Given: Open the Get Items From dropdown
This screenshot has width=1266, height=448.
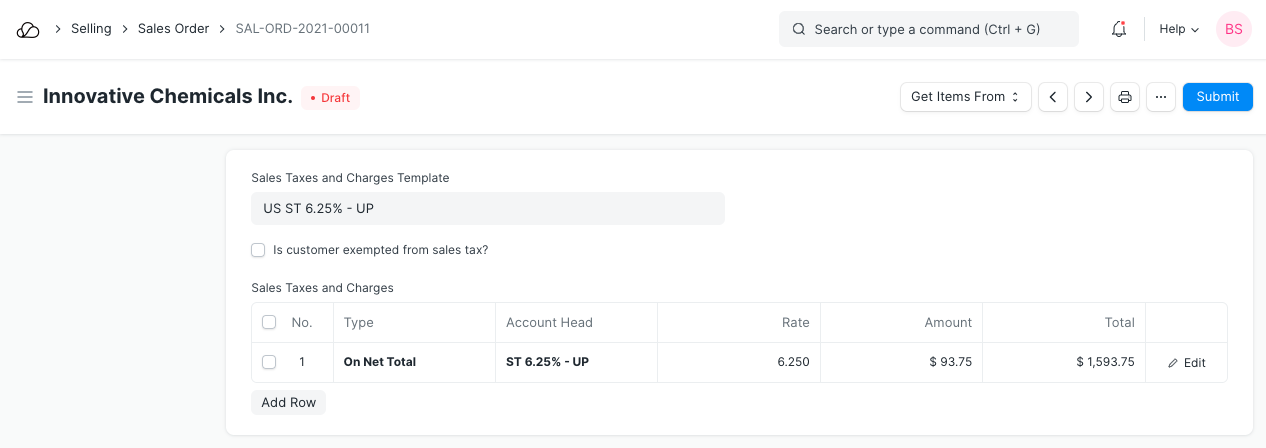Looking at the screenshot, I should (965, 97).
